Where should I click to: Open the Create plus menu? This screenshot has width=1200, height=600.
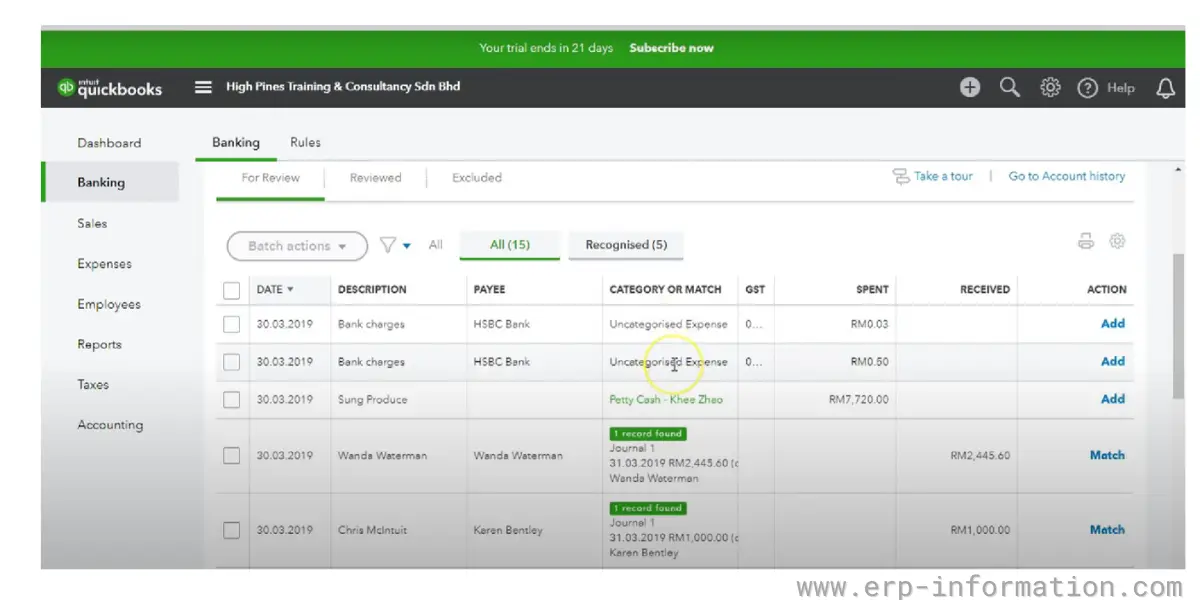point(970,88)
